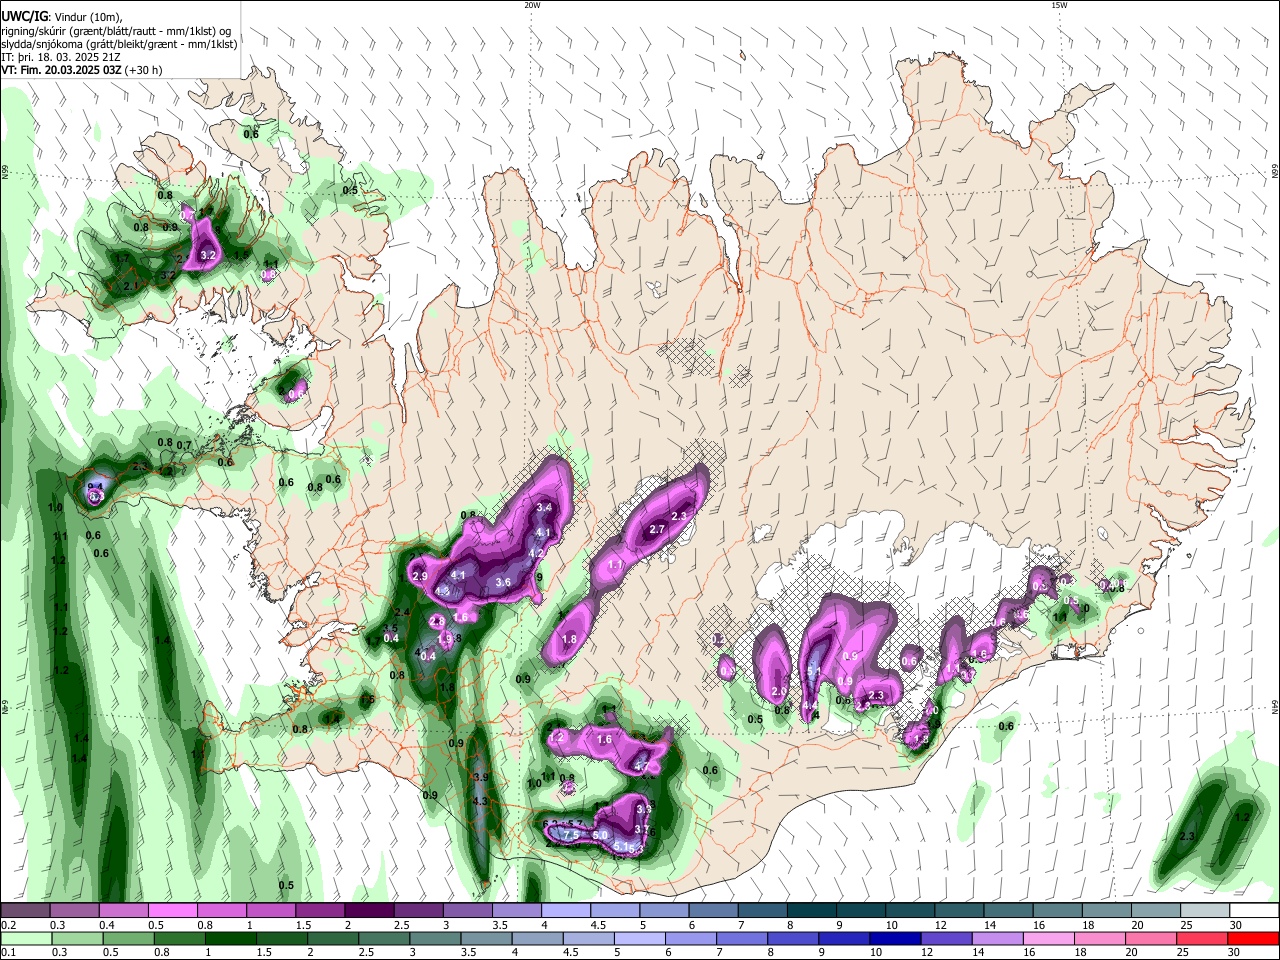Viewport: 1280px width, 960px height.
Task: Click the "0.4" label in the upper legend
Action: click(x=107, y=925)
